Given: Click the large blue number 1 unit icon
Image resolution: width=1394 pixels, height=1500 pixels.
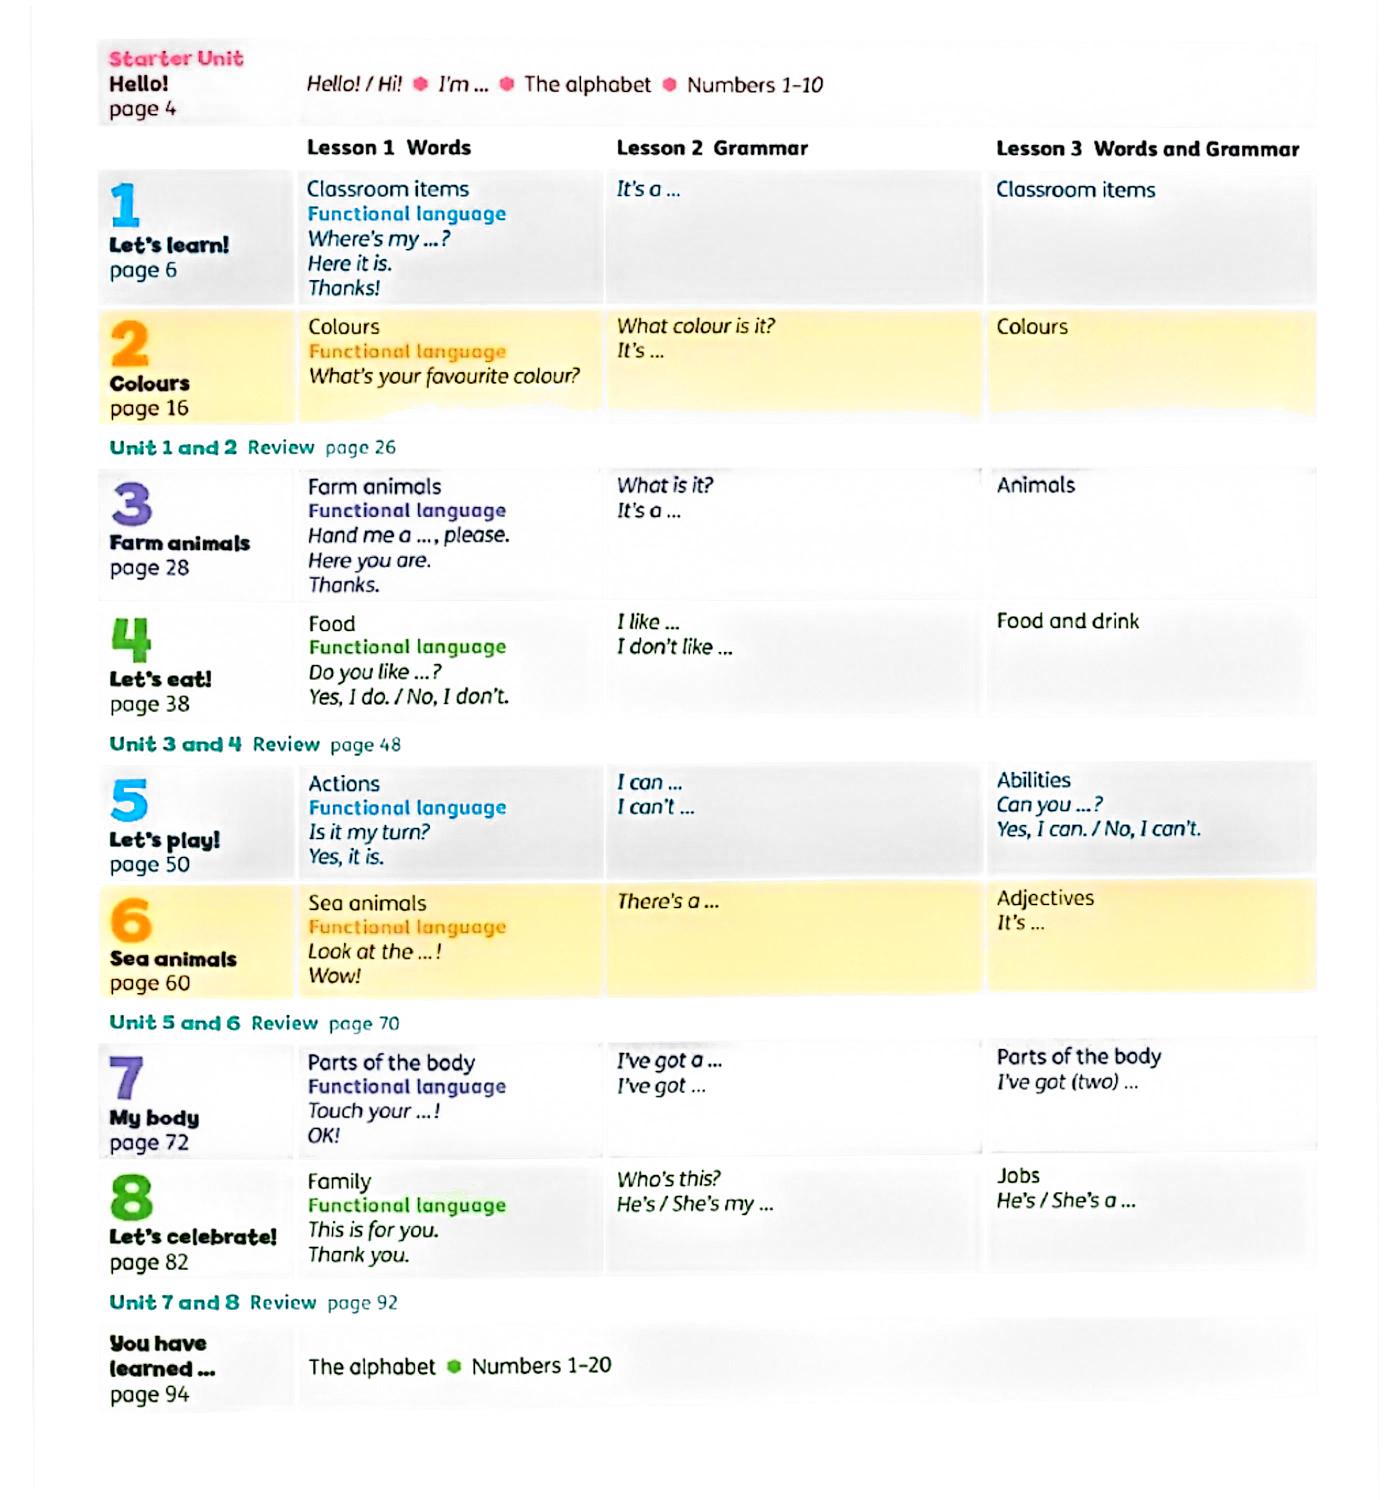Looking at the screenshot, I should (x=125, y=206).
